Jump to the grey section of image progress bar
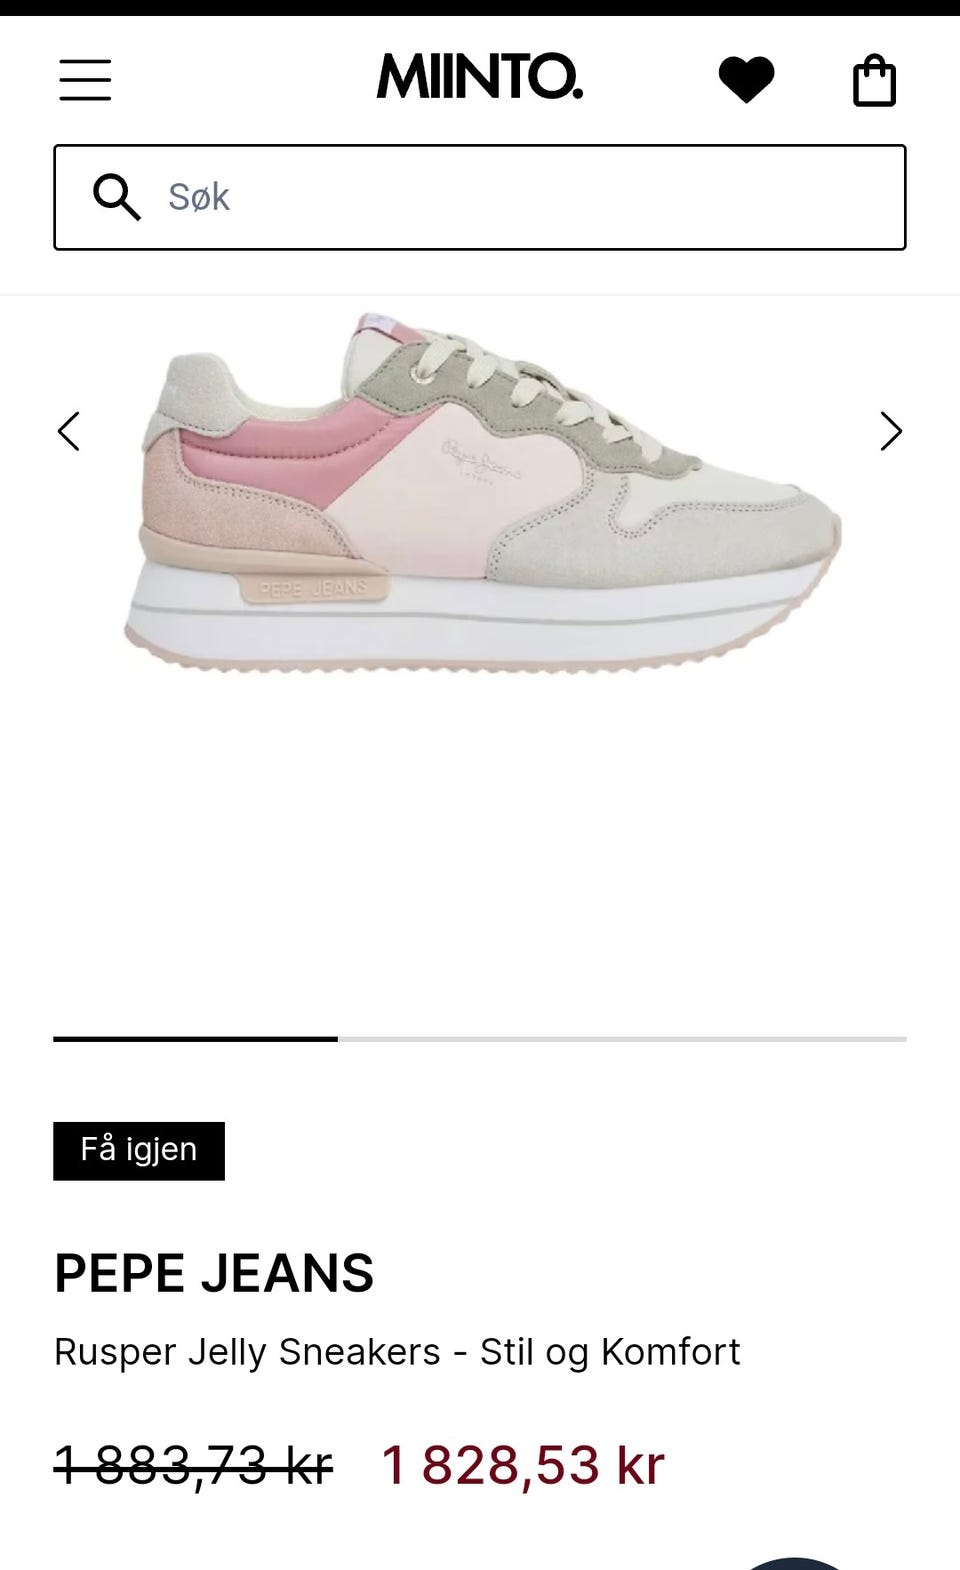This screenshot has width=960, height=1570. (622, 1039)
